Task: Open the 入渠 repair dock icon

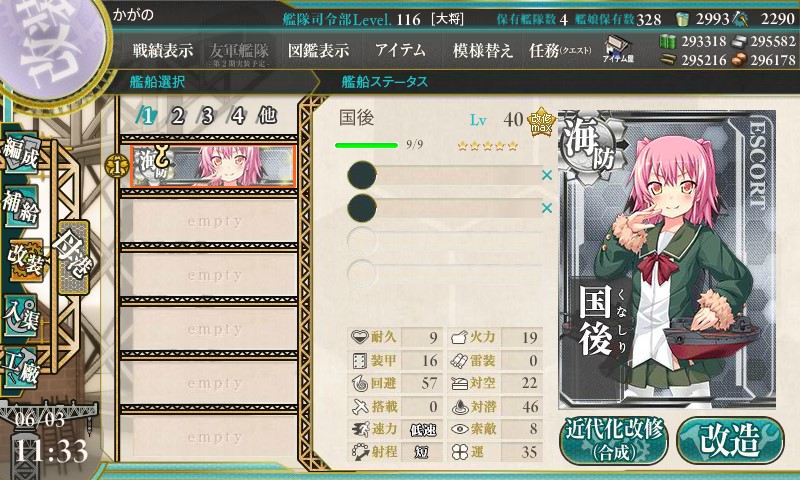Action: [x=21, y=315]
